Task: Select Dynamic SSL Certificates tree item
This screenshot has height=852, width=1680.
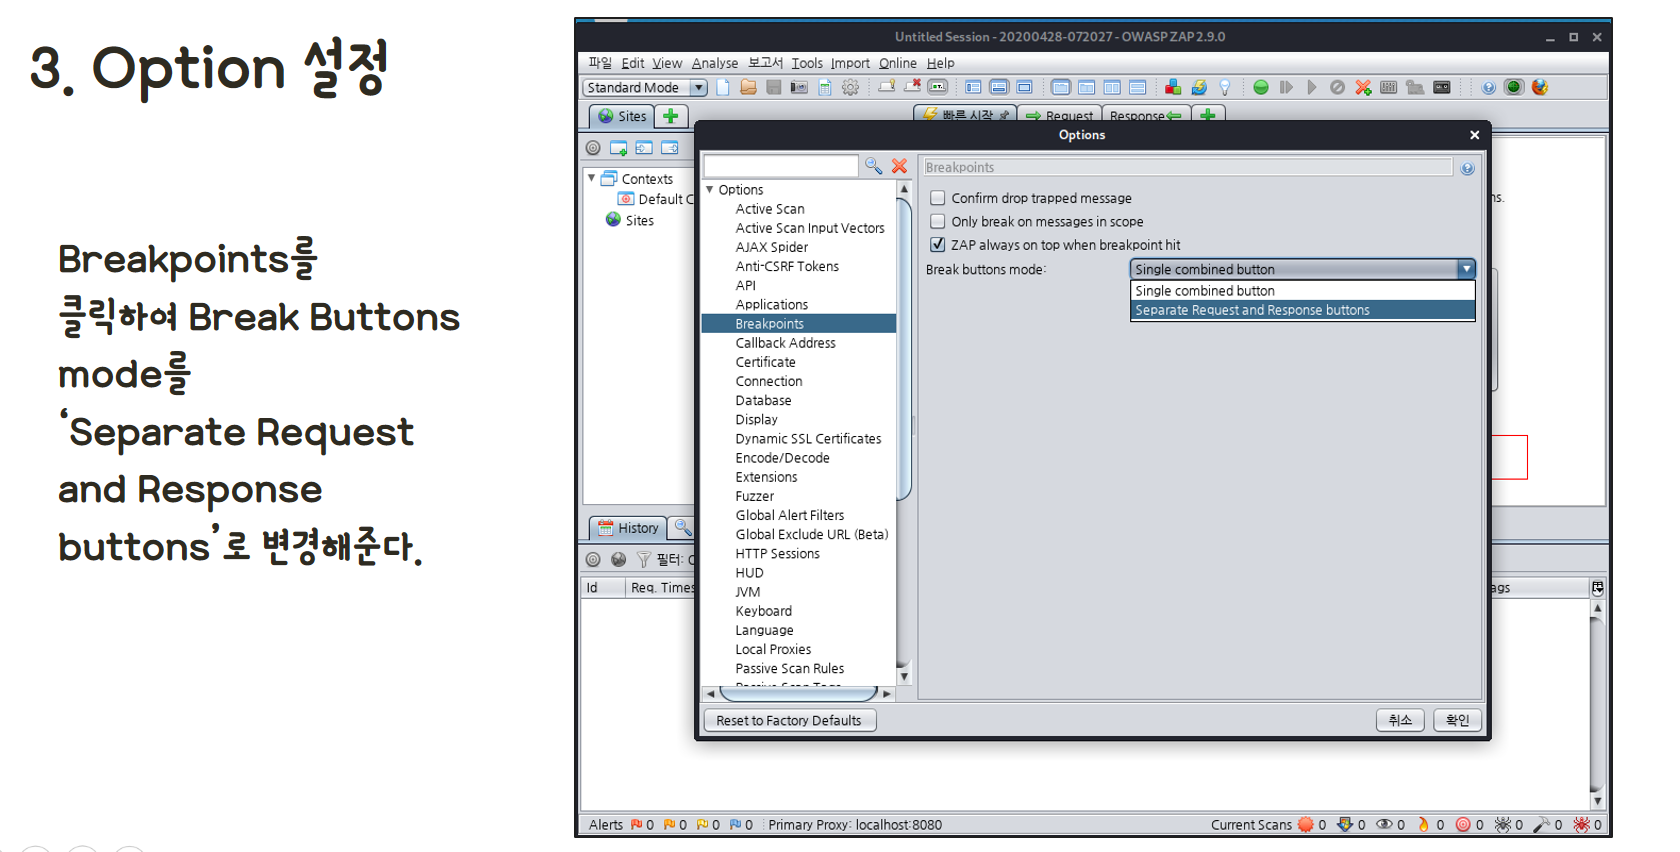Action: coord(808,439)
